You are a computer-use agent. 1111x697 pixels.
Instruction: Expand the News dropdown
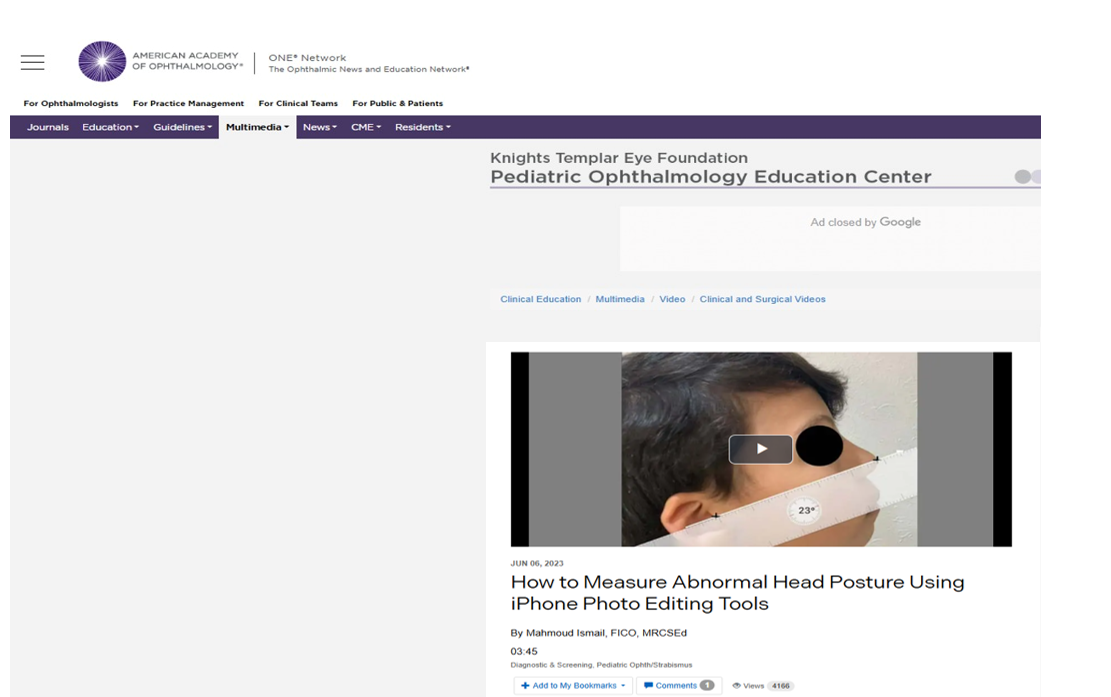pos(320,128)
